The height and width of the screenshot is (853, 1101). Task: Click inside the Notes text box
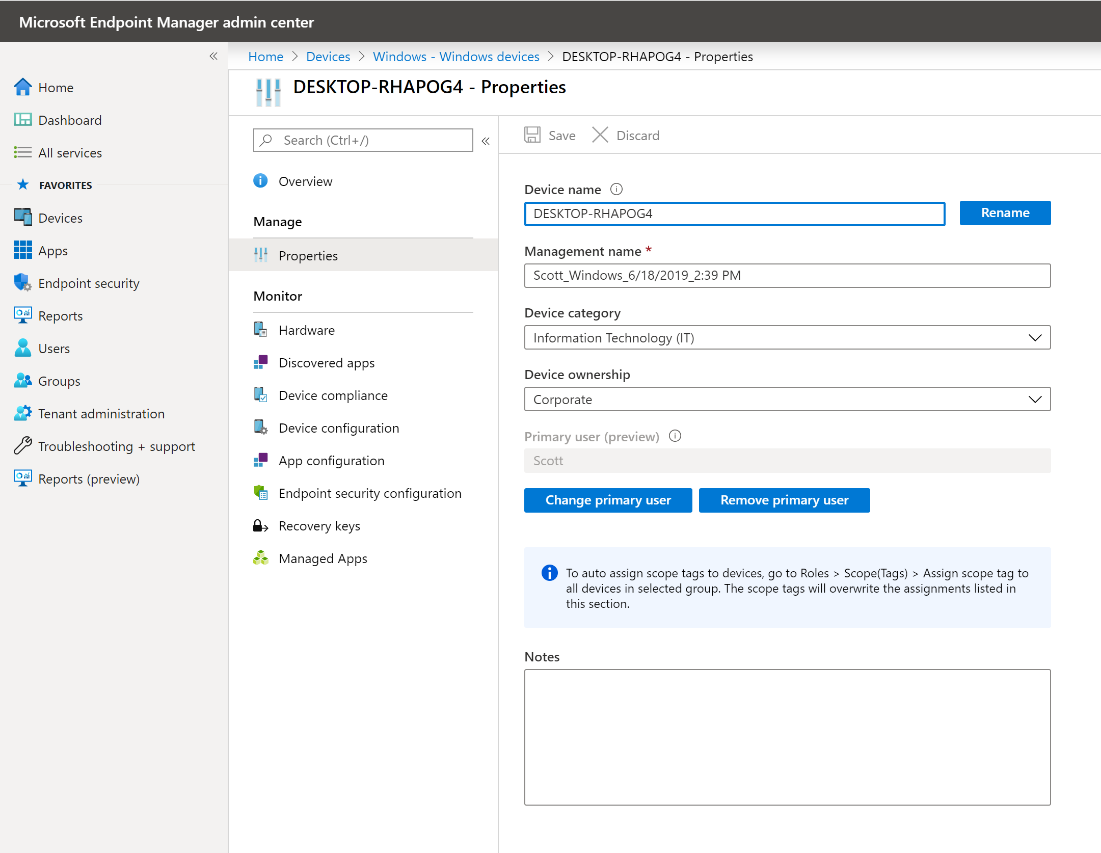[x=787, y=735]
